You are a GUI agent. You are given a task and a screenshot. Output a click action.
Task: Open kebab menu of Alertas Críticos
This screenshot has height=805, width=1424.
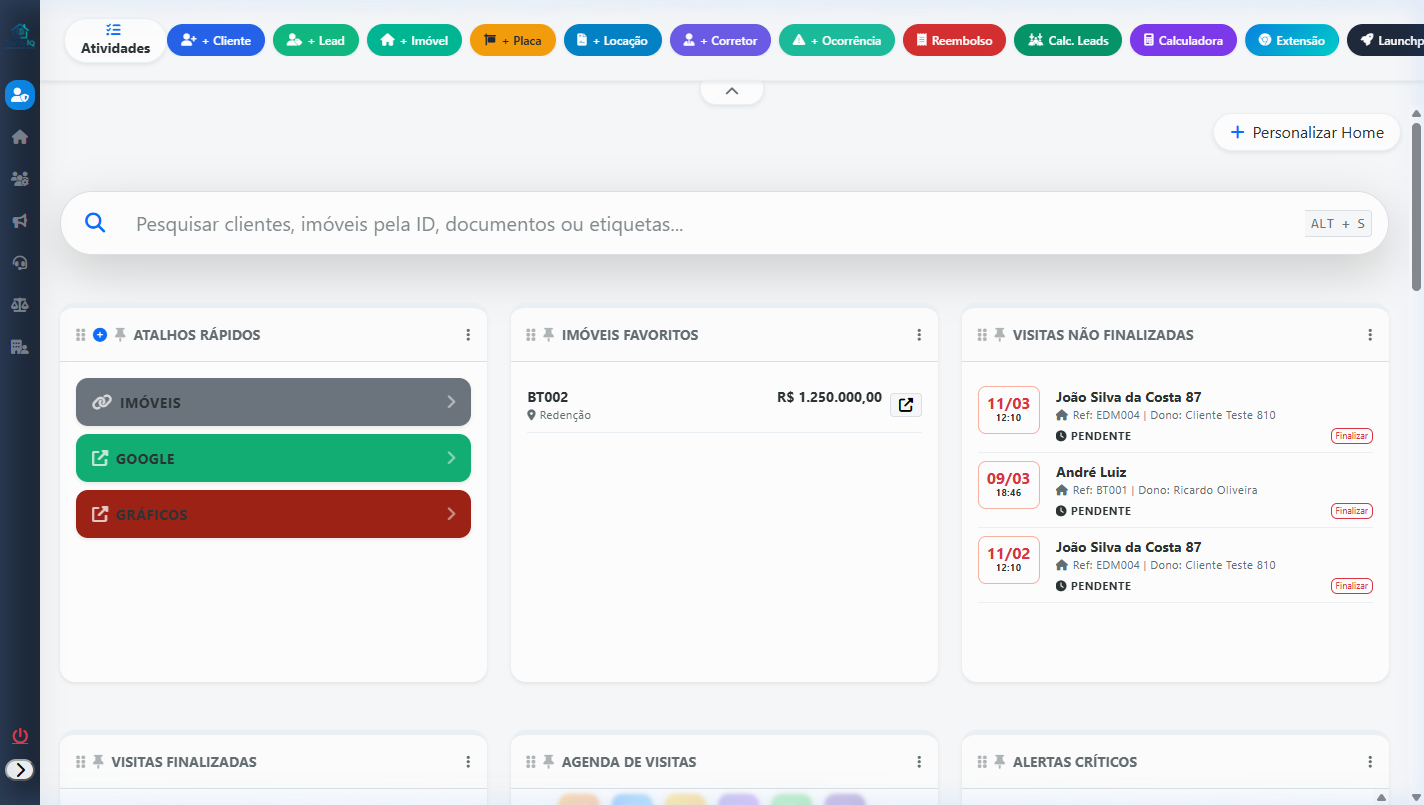(x=1370, y=762)
